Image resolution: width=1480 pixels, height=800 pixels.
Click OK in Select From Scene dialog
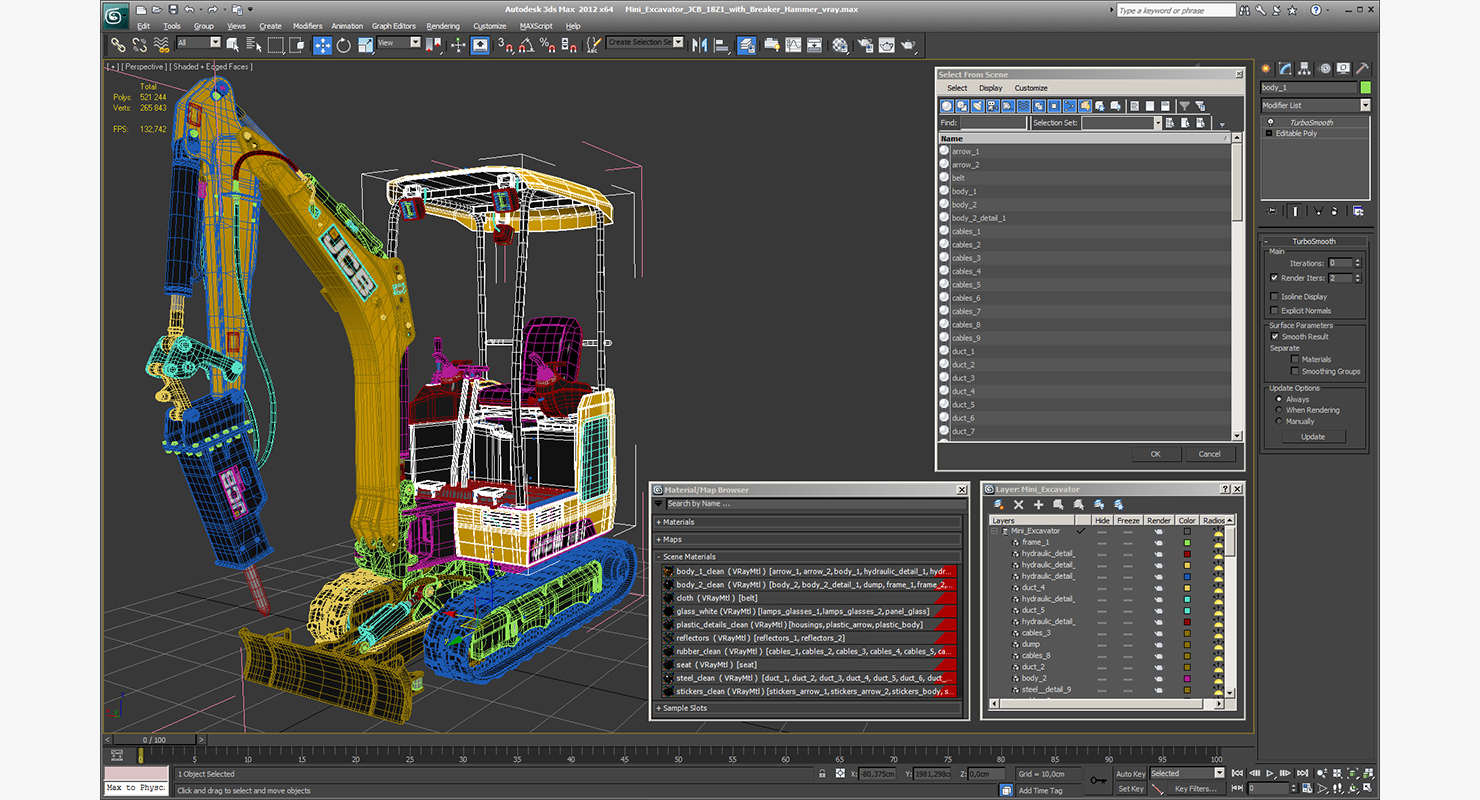click(1155, 454)
